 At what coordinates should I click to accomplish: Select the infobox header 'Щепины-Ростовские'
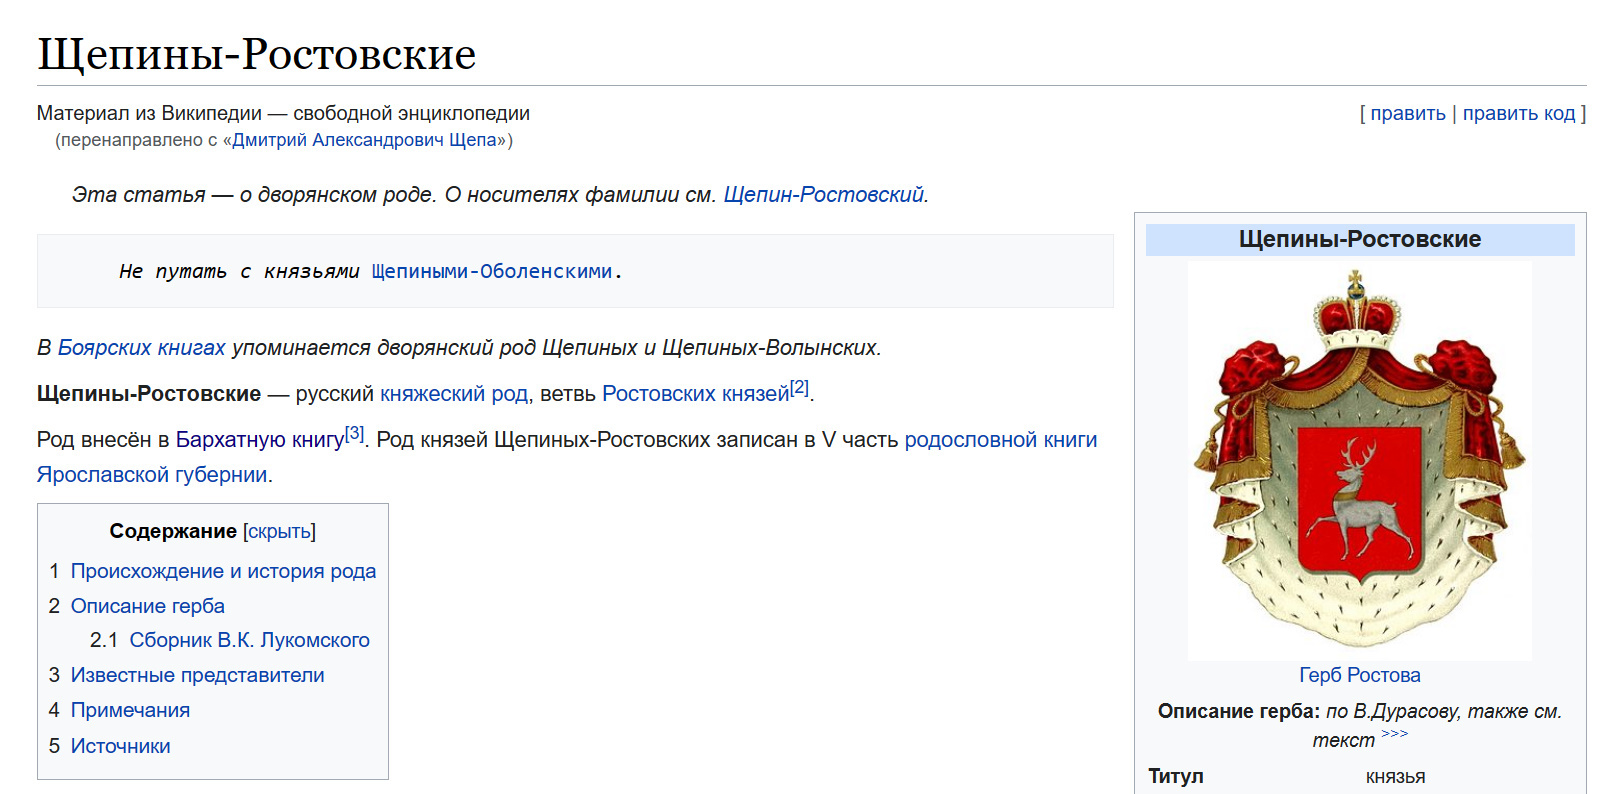pyautogui.click(x=1359, y=239)
